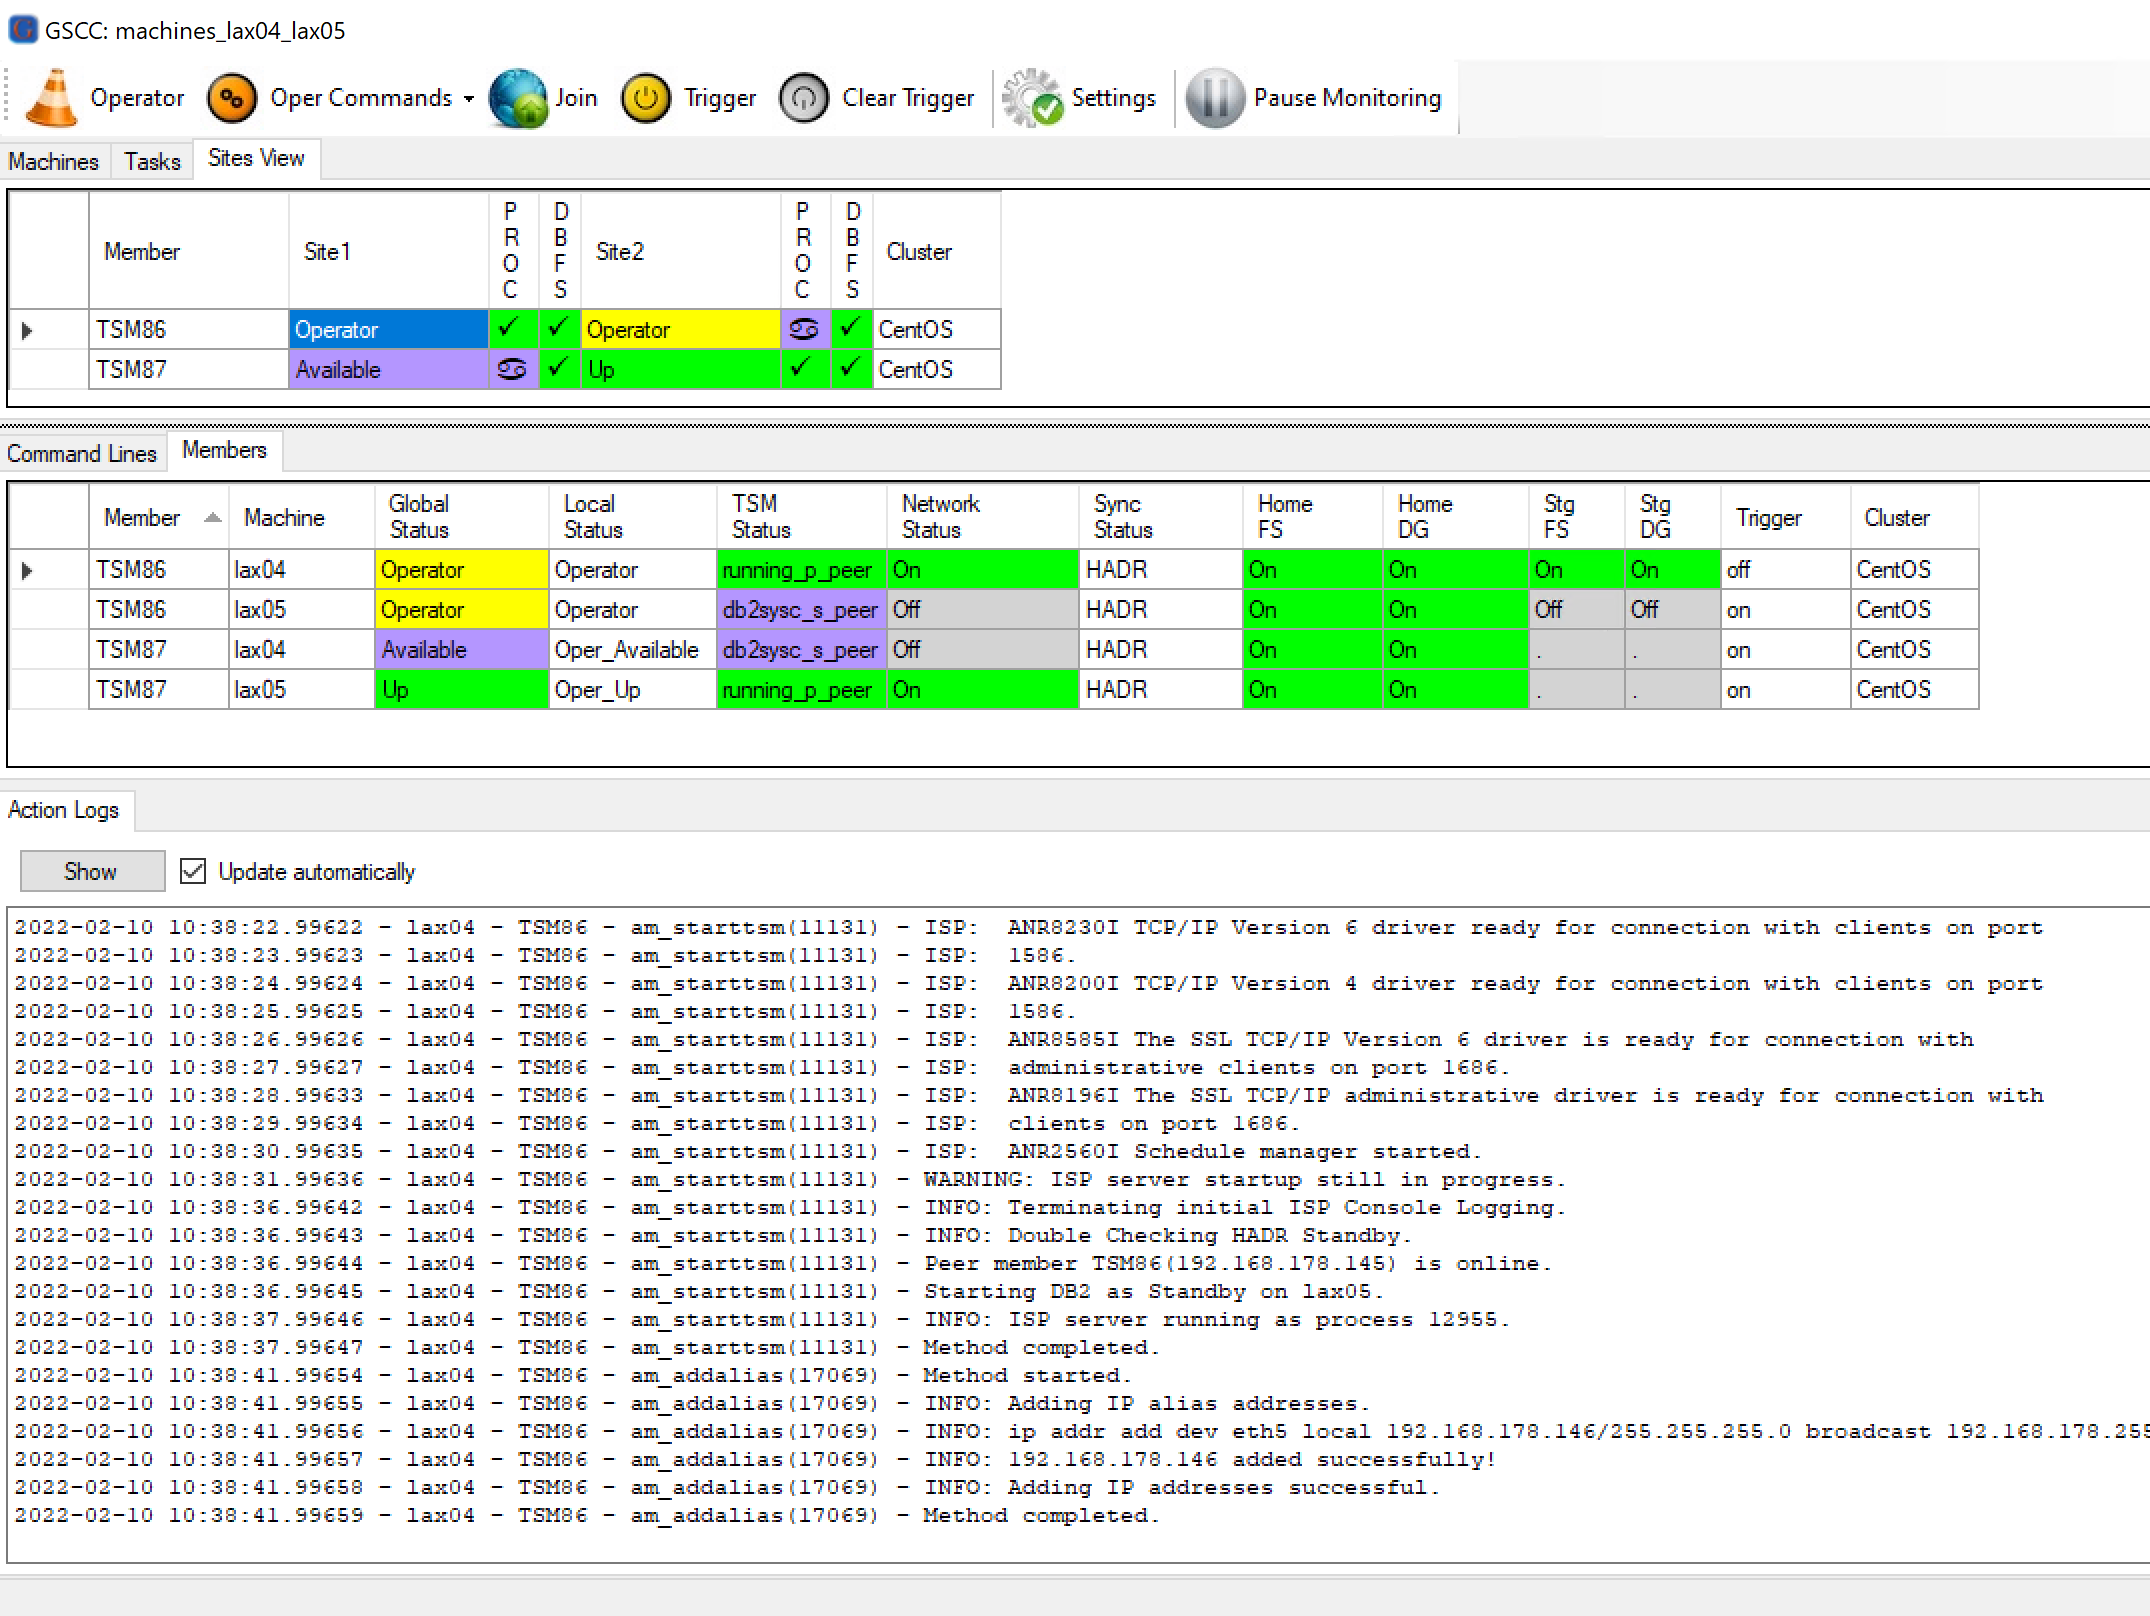Click Site2 DBFS checkmark for TSM87
2150x1616 pixels.
click(x=851, y=369)
